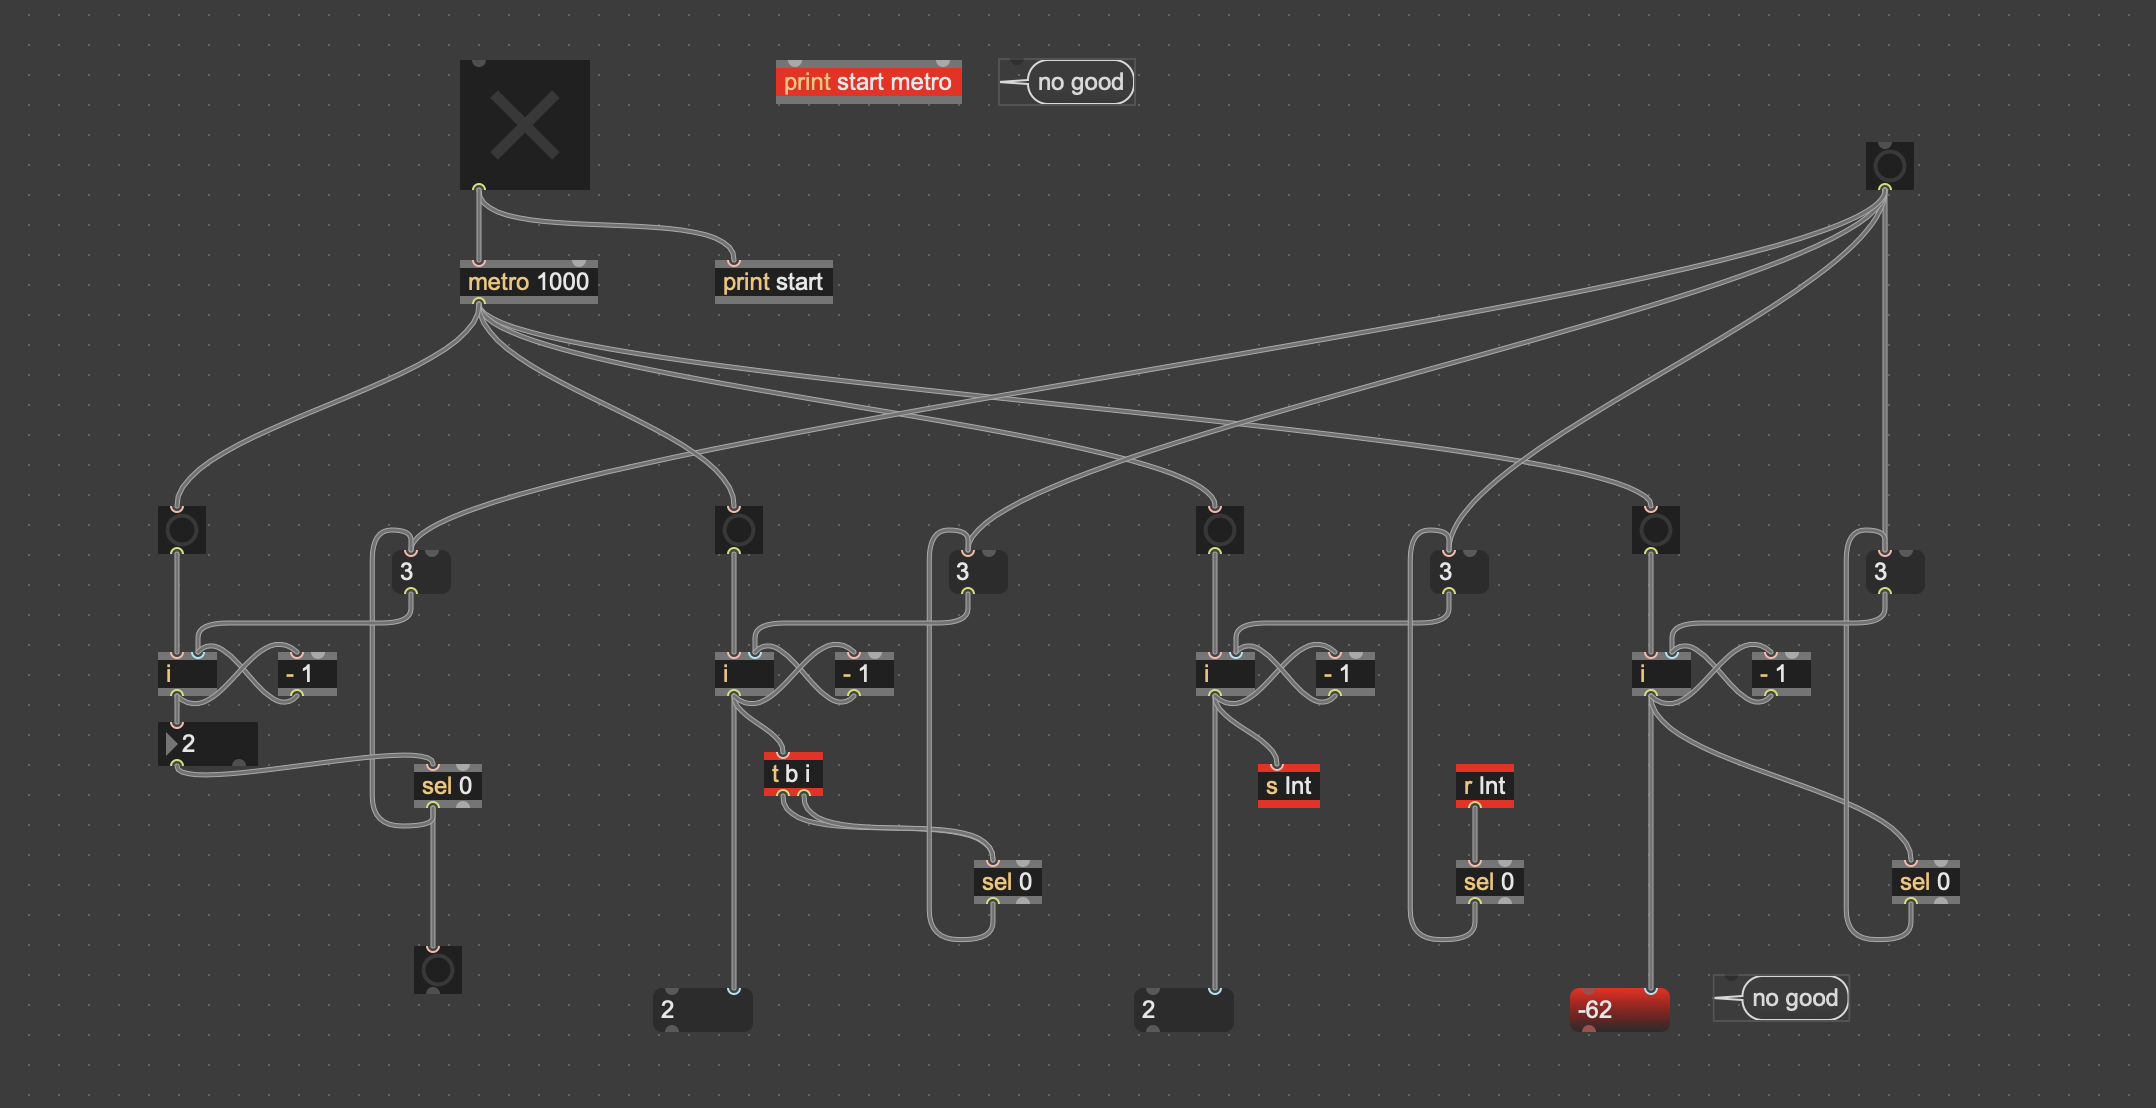This screenshot has height=1108, width=2156.
Task: Click the red -62 number box
Action: pyautogui.click(x=1618, y=1009)
